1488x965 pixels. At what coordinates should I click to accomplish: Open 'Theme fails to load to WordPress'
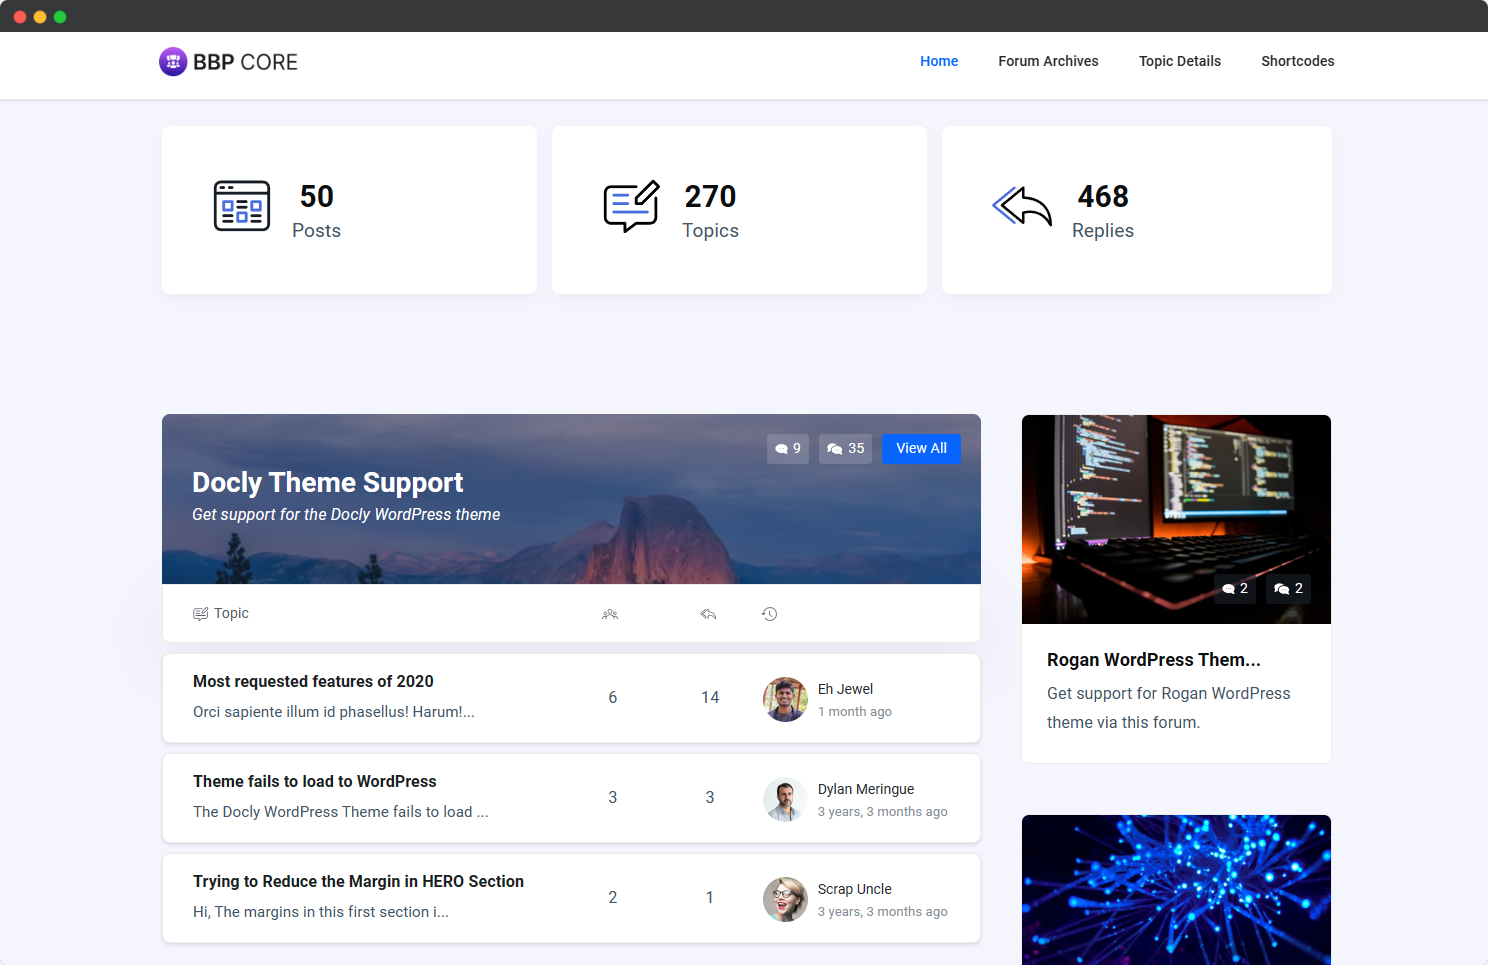click(314, 781)
